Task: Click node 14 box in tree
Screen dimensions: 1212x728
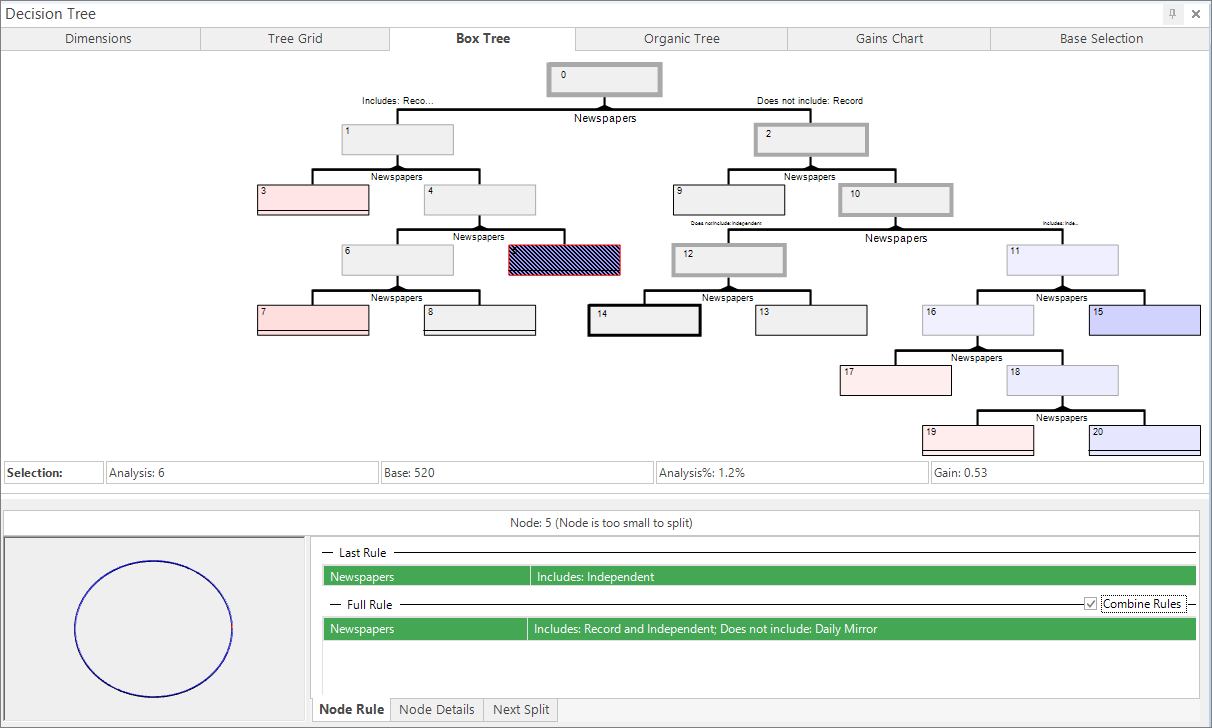Action: pos(644,320)
